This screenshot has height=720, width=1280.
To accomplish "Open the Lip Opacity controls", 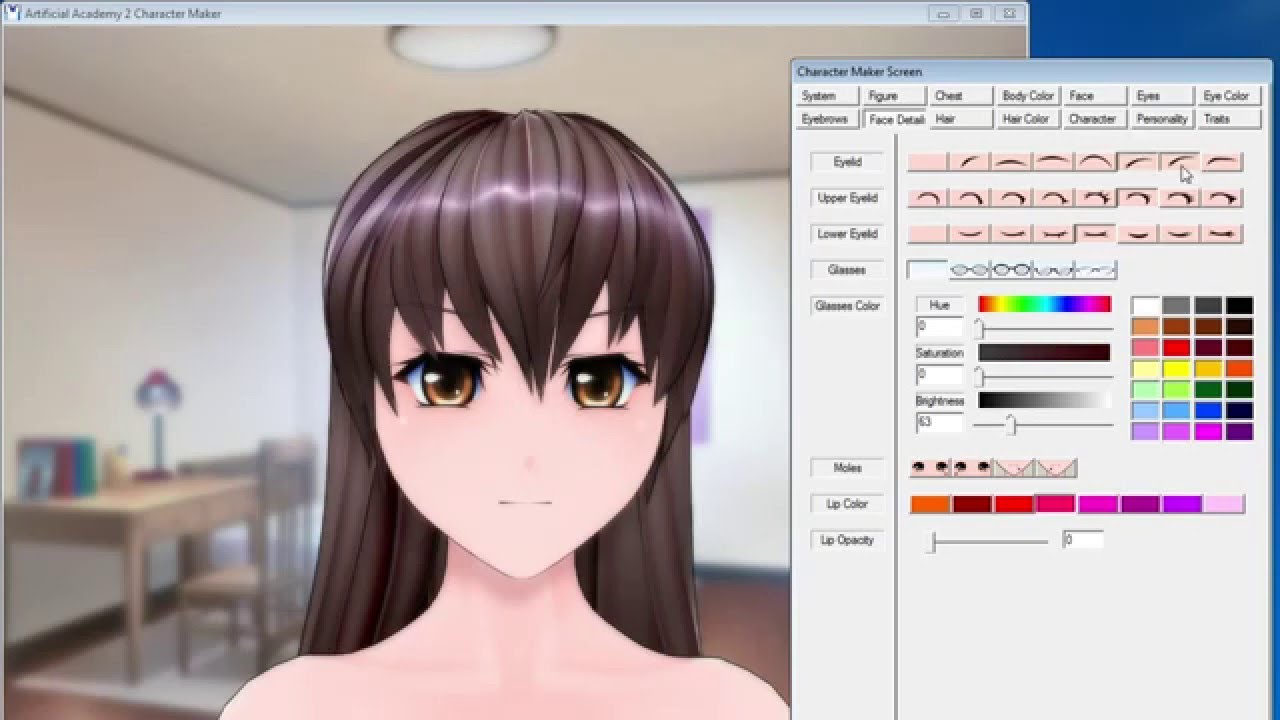I will tap(847, 539).
